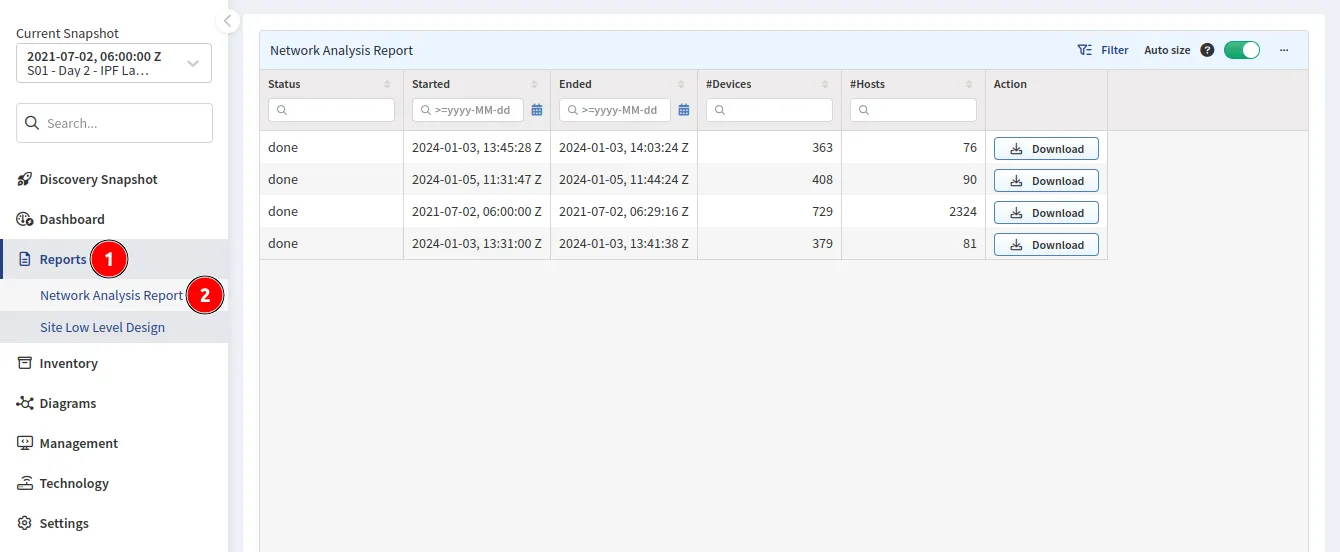Screen dimensions: 1340x552
Task: Open the three-dots table options menu
Action: [x=1284, y=50]
